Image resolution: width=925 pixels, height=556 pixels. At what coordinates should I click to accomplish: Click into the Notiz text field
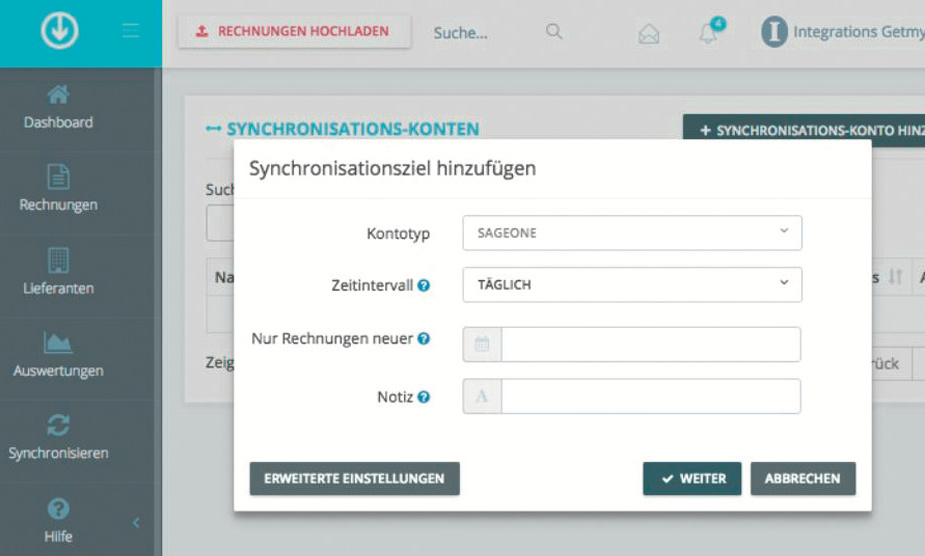(x=650, y=397)
